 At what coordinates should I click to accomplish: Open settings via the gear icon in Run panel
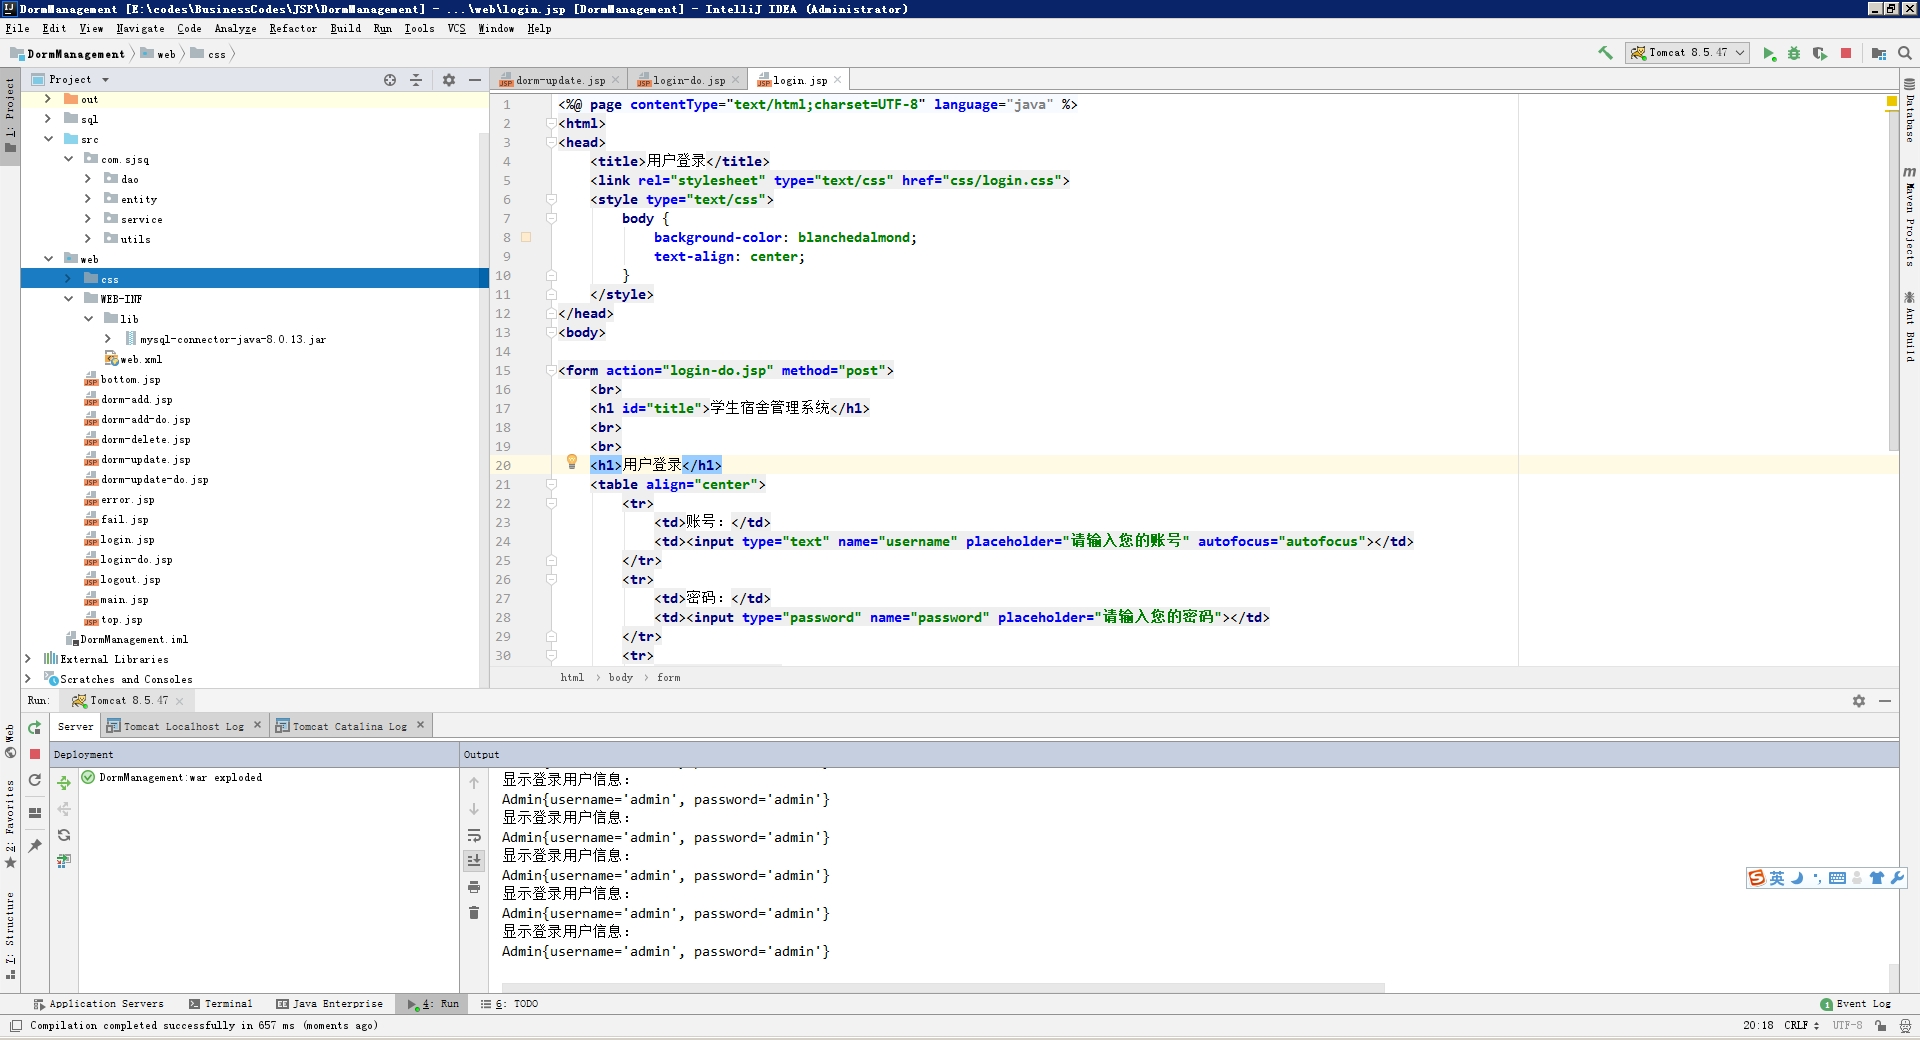coord(1859,701)
